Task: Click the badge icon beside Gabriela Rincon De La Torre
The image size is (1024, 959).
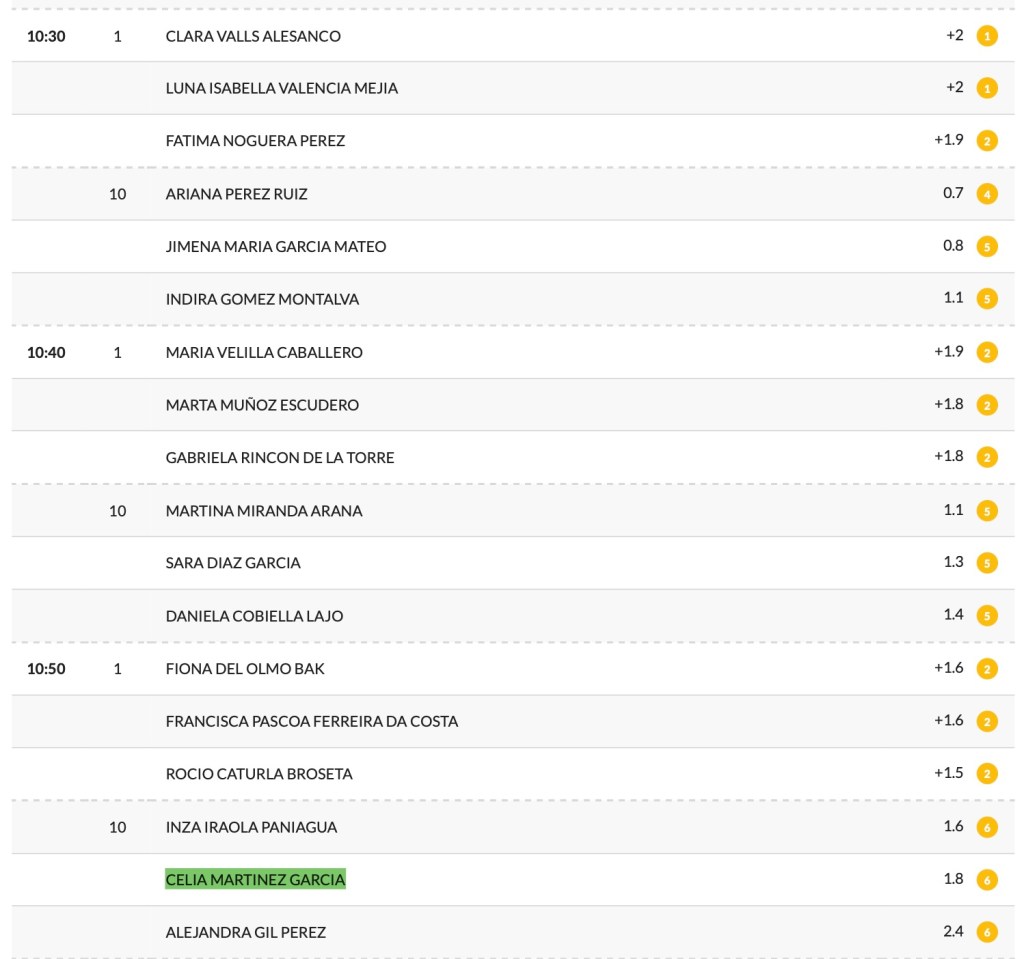Action: coord(987,457)
